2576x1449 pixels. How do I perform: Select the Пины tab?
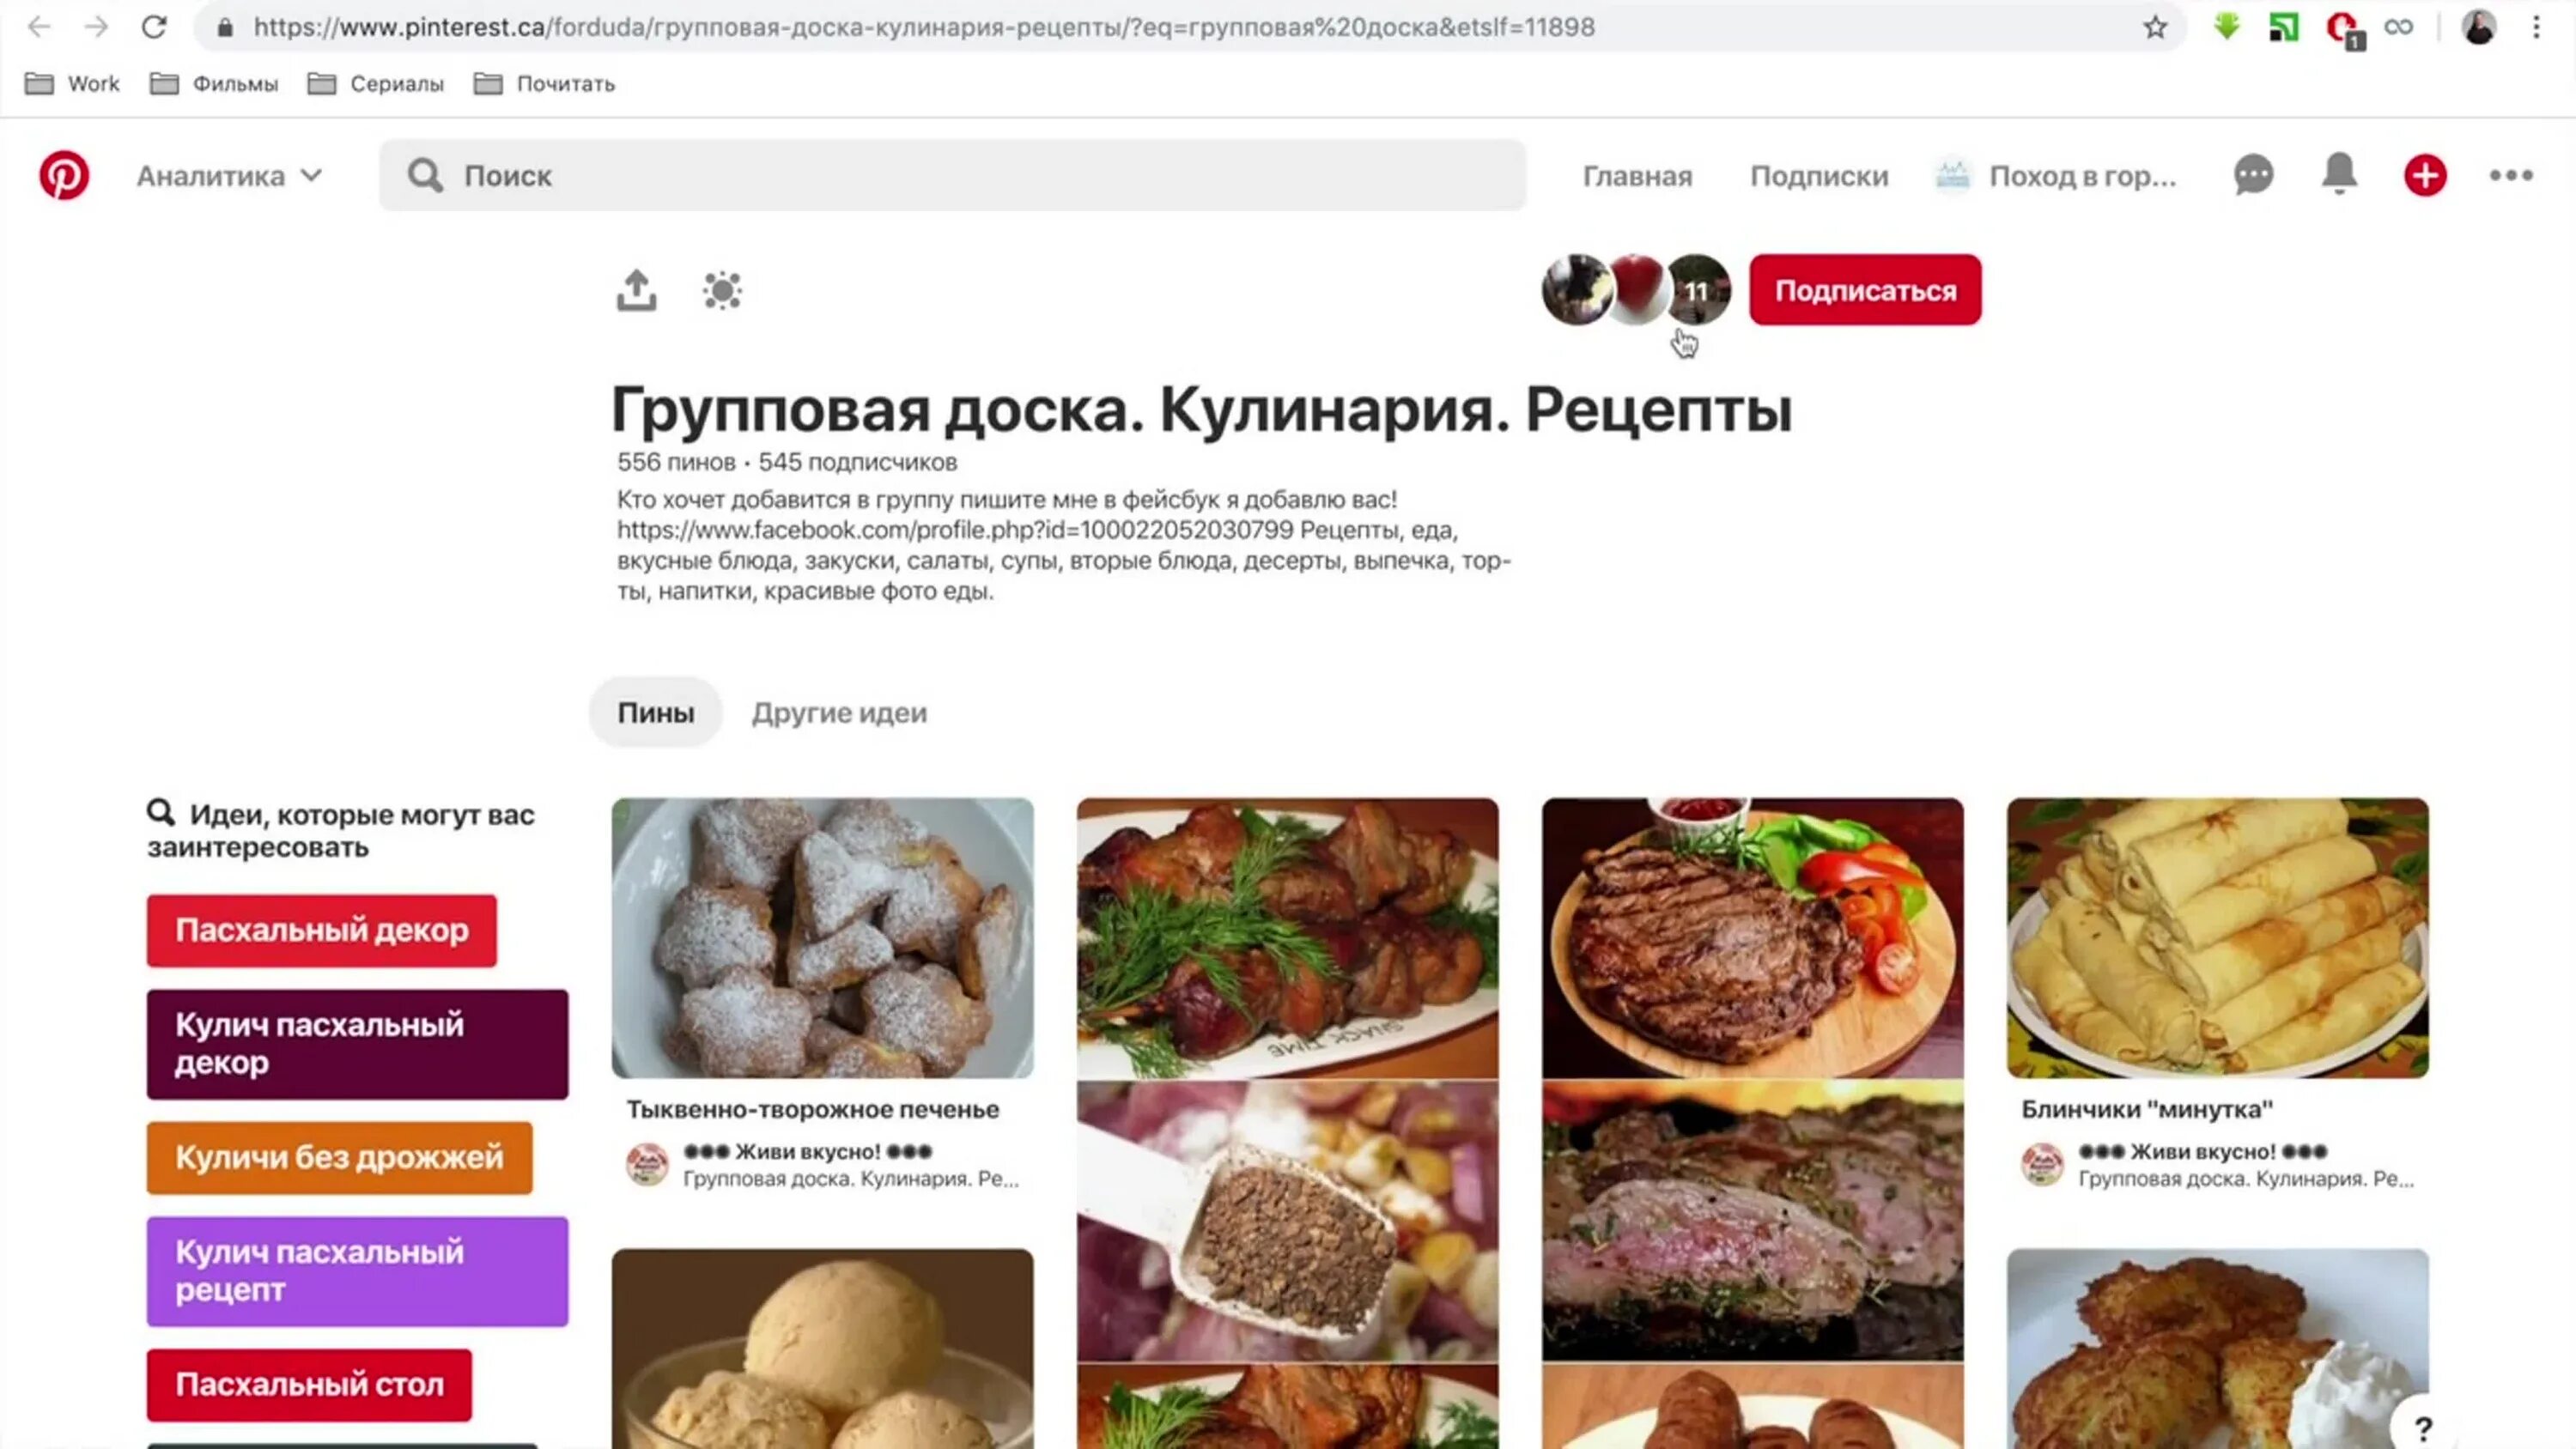click(x=655, y=713)
